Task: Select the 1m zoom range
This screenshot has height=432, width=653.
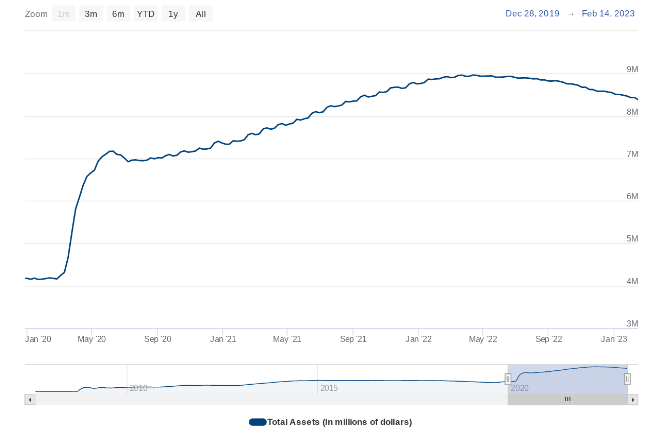Action: click(64, 14)
